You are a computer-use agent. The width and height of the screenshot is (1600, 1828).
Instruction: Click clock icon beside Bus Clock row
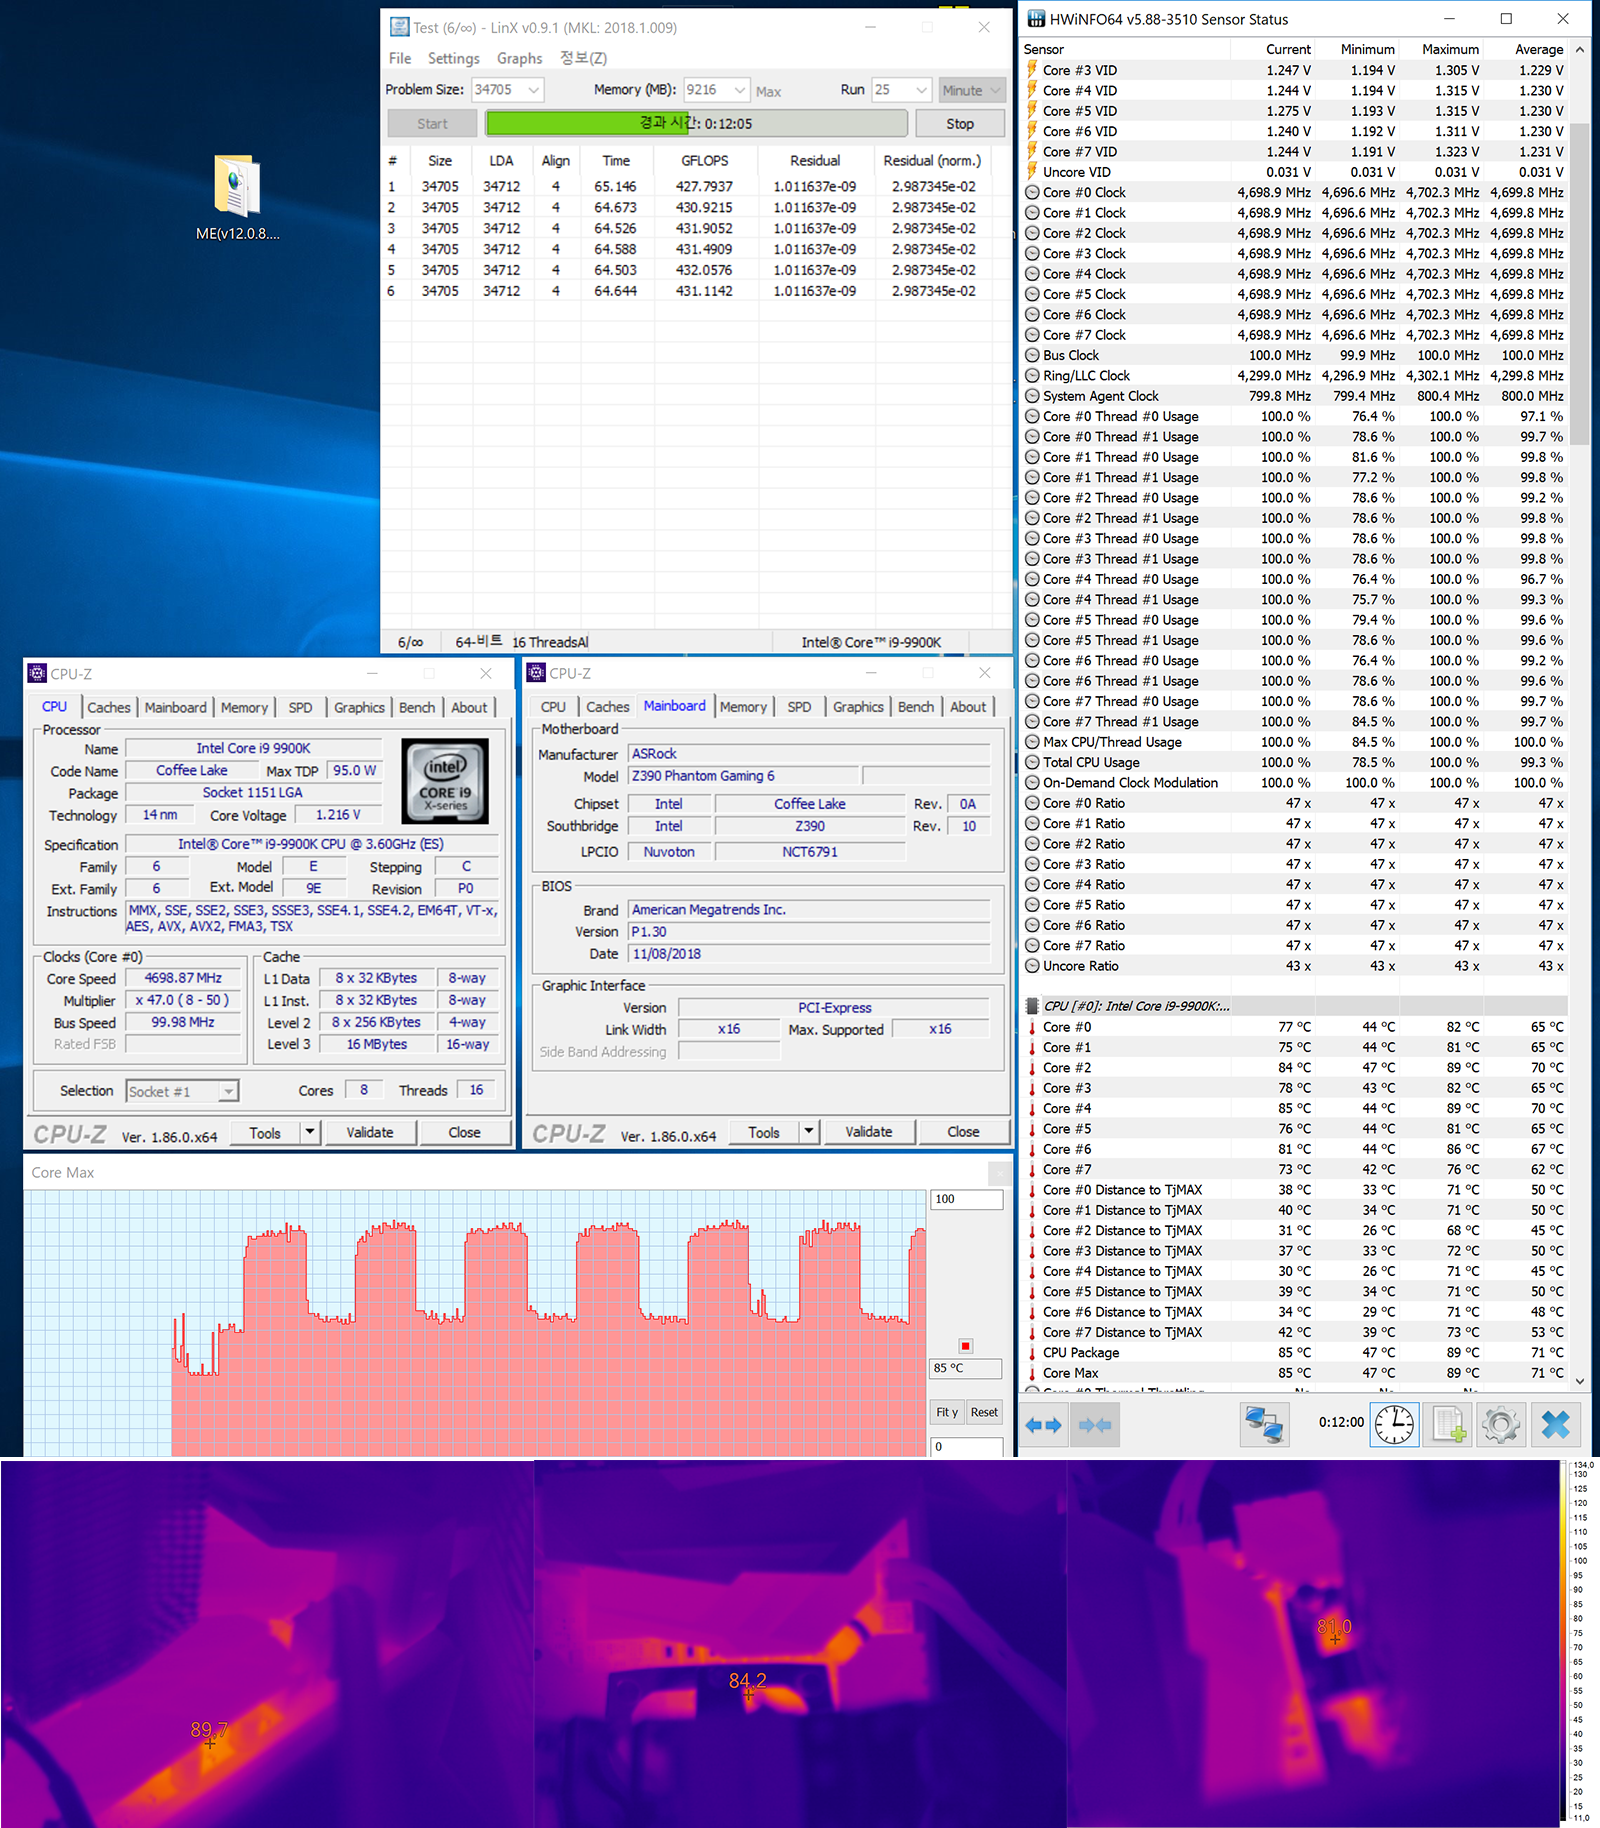pyautogui.click(x=1032, y=355)
